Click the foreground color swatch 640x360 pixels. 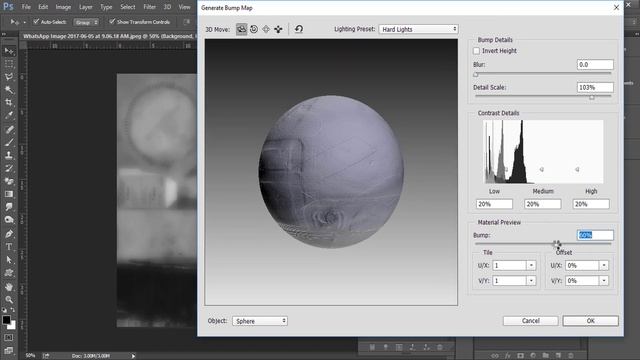6,320
